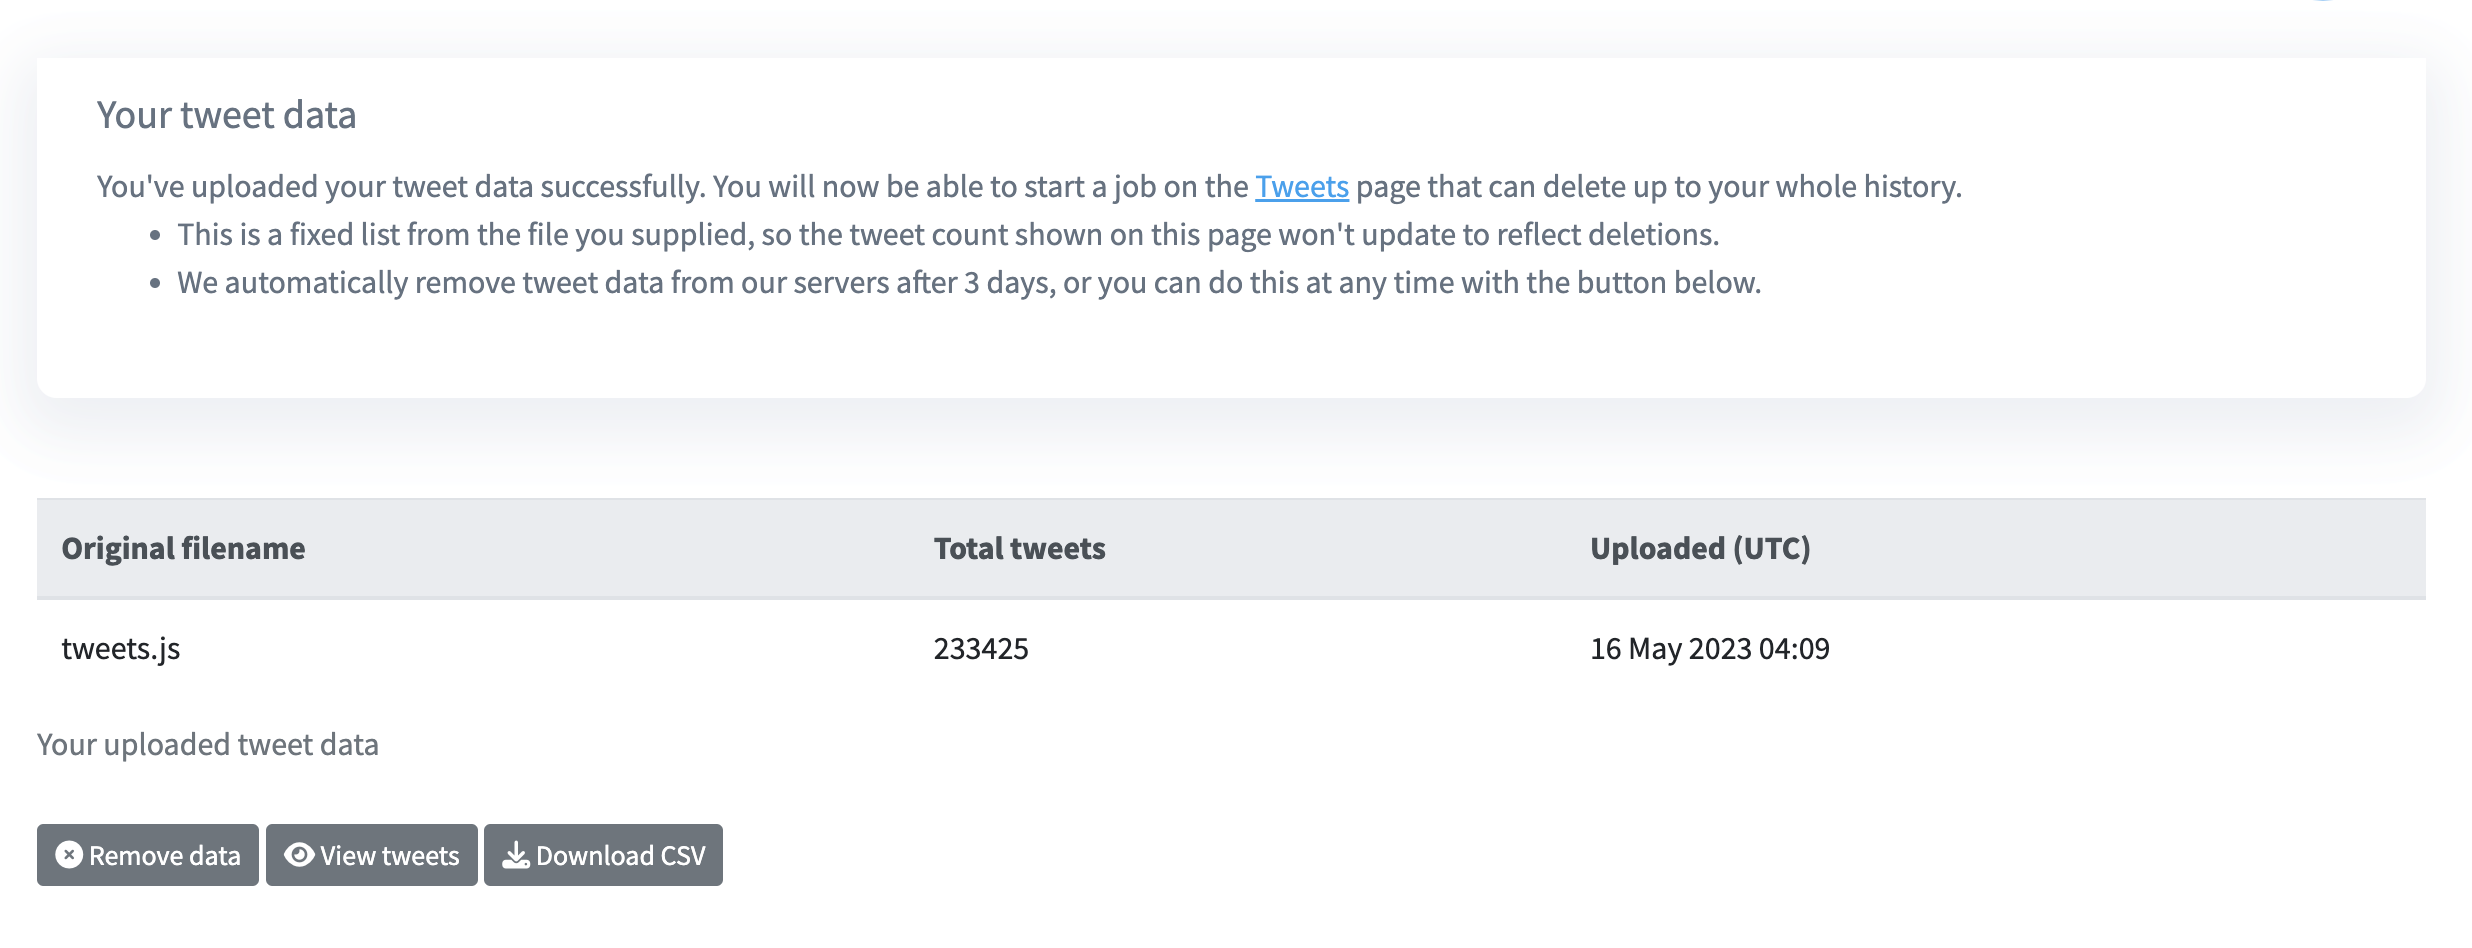Click the Uploaded (UTC) column header
Image resolution: width=2472 pixels, height=948 pixels.
pyautogui.click(x=1700, y=549)
